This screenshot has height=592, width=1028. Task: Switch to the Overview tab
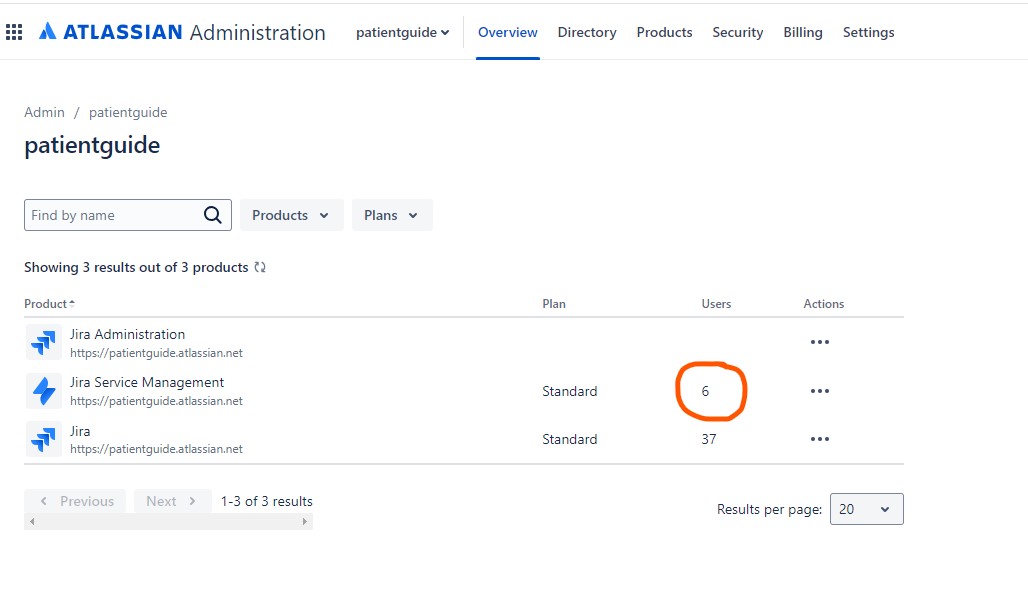(507, 32)
